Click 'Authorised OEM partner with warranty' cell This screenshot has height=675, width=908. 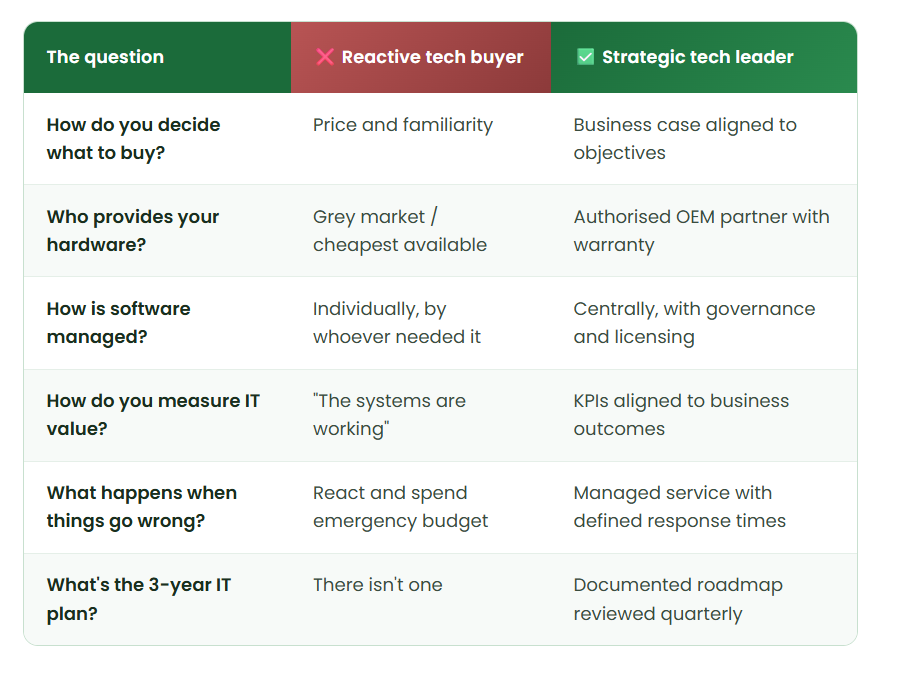coord(701,231)
